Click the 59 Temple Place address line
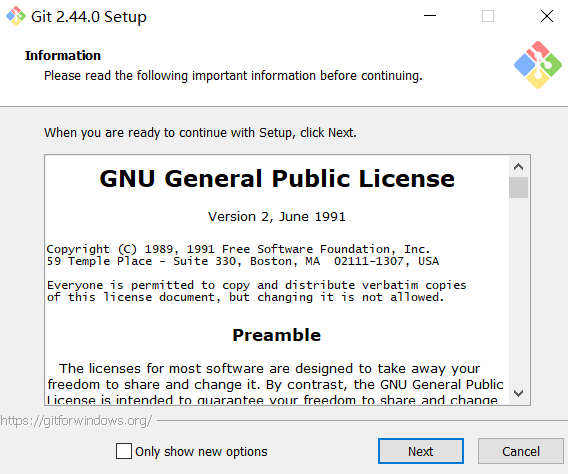 [243, 261]
